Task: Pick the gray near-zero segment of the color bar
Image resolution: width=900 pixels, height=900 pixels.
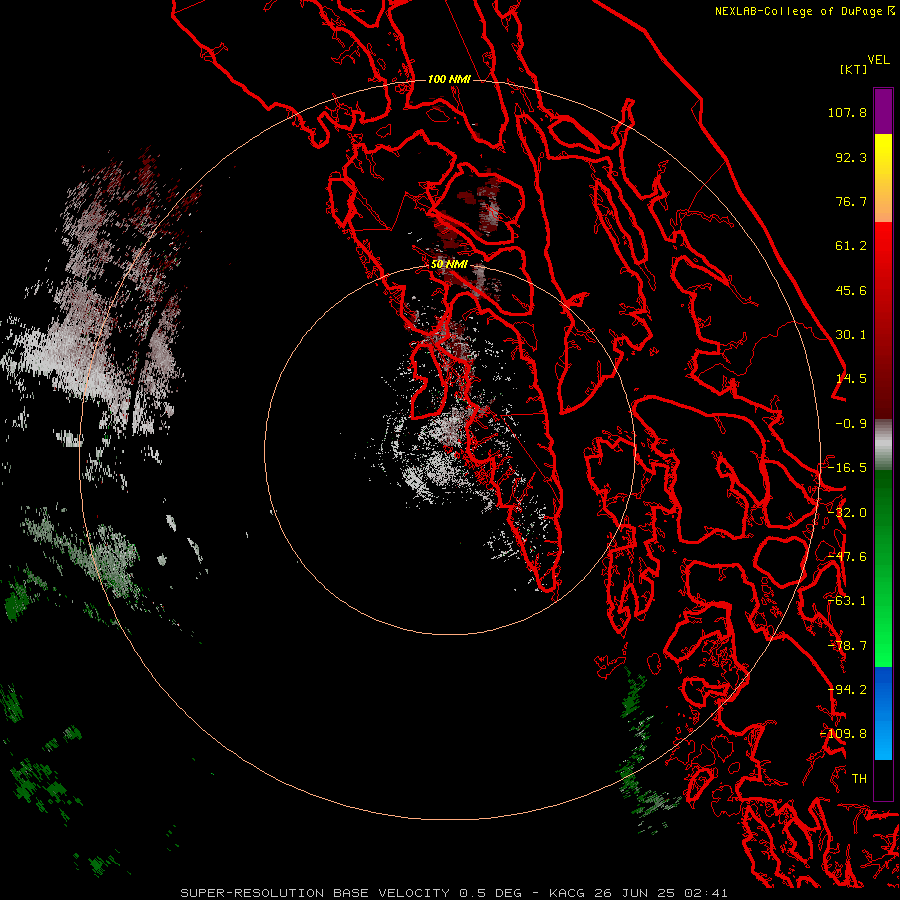Action: click(x=883, y=445)
